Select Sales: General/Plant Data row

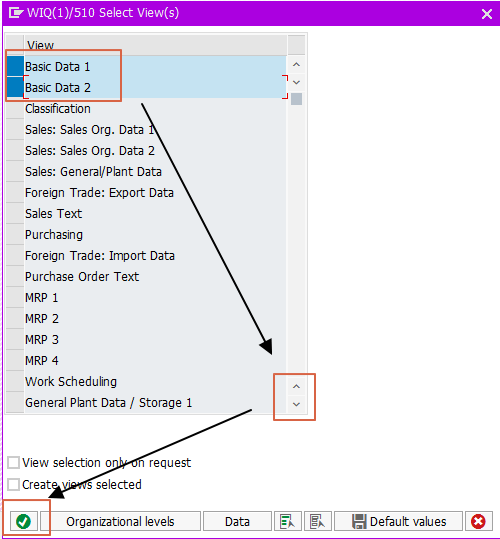[x=155, y=172]
